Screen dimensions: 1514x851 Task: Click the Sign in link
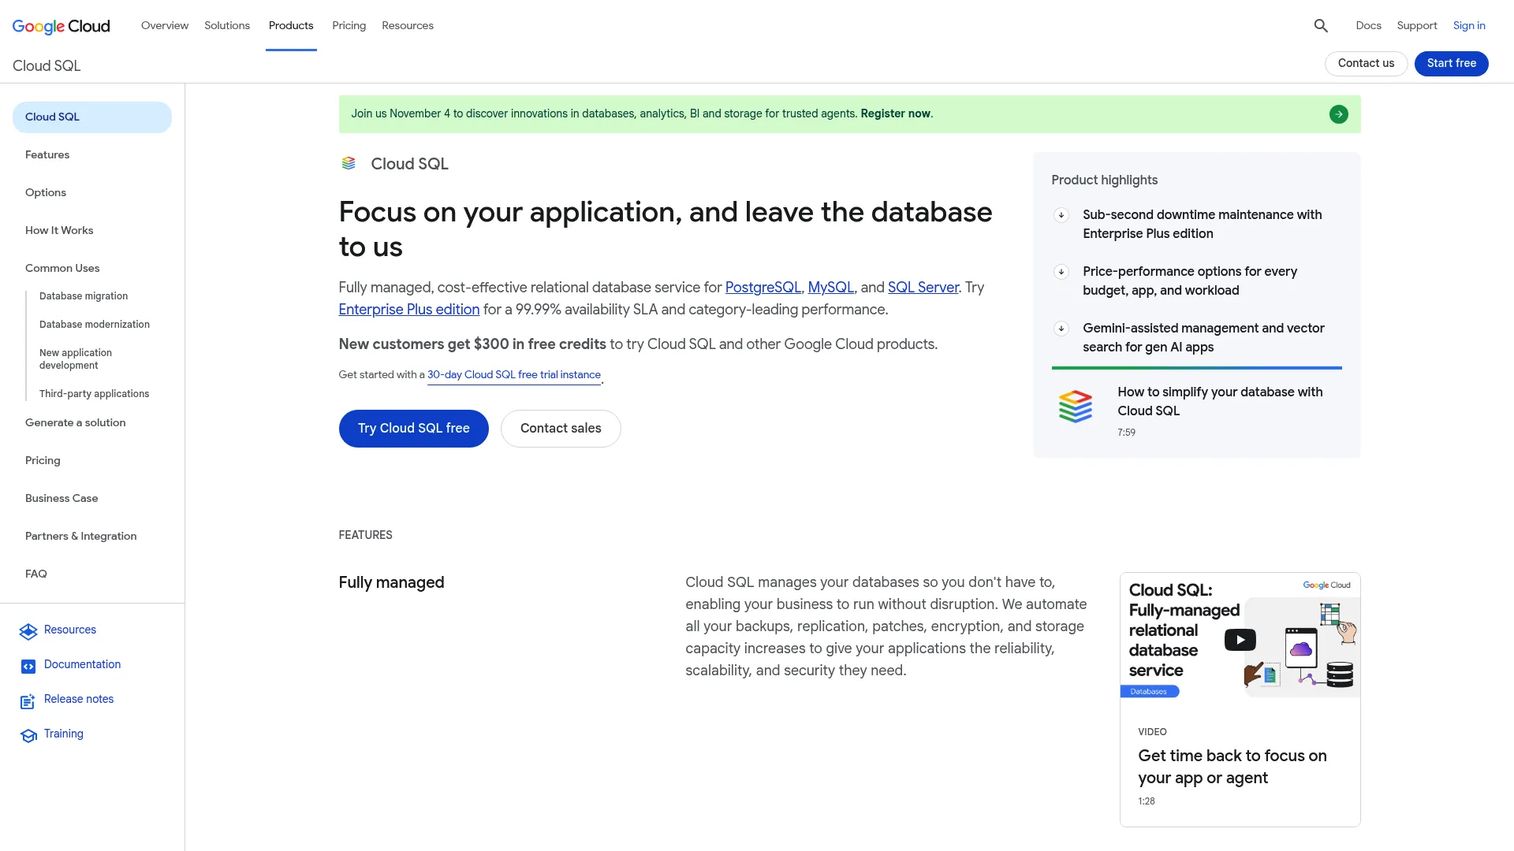coord(1469,26)
